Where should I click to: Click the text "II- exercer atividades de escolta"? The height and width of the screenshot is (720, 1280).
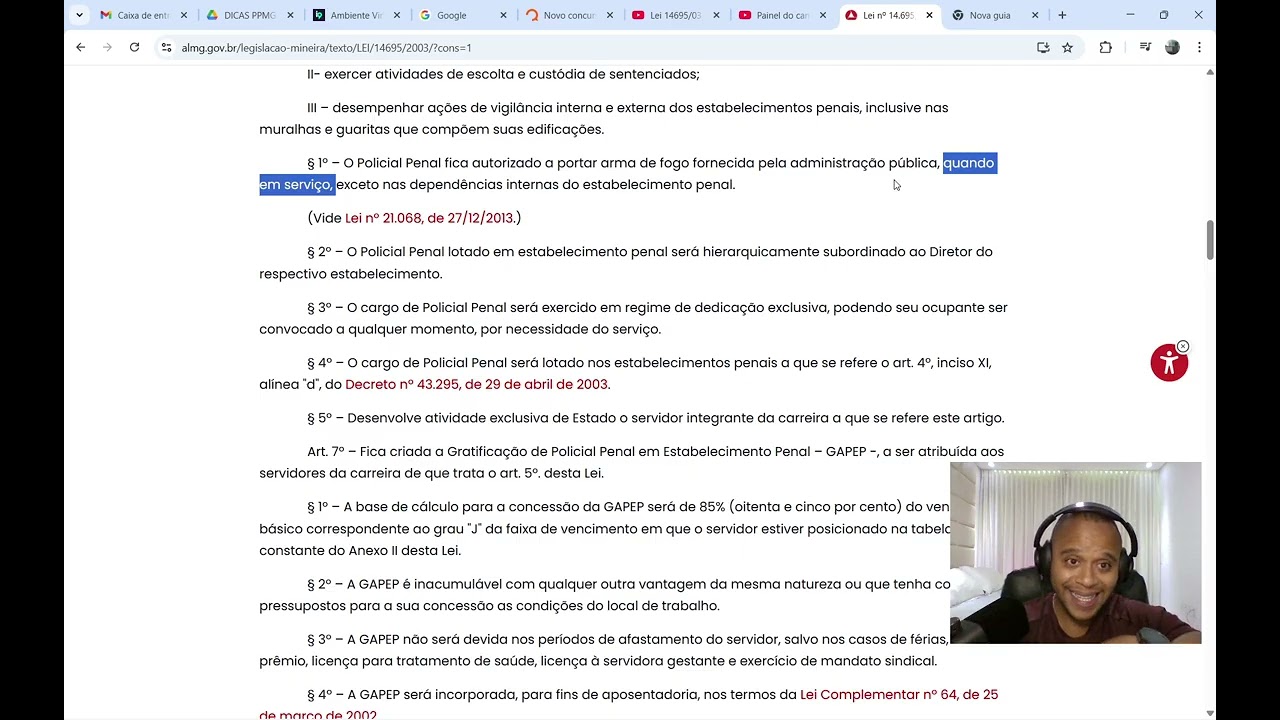[412, 74]
